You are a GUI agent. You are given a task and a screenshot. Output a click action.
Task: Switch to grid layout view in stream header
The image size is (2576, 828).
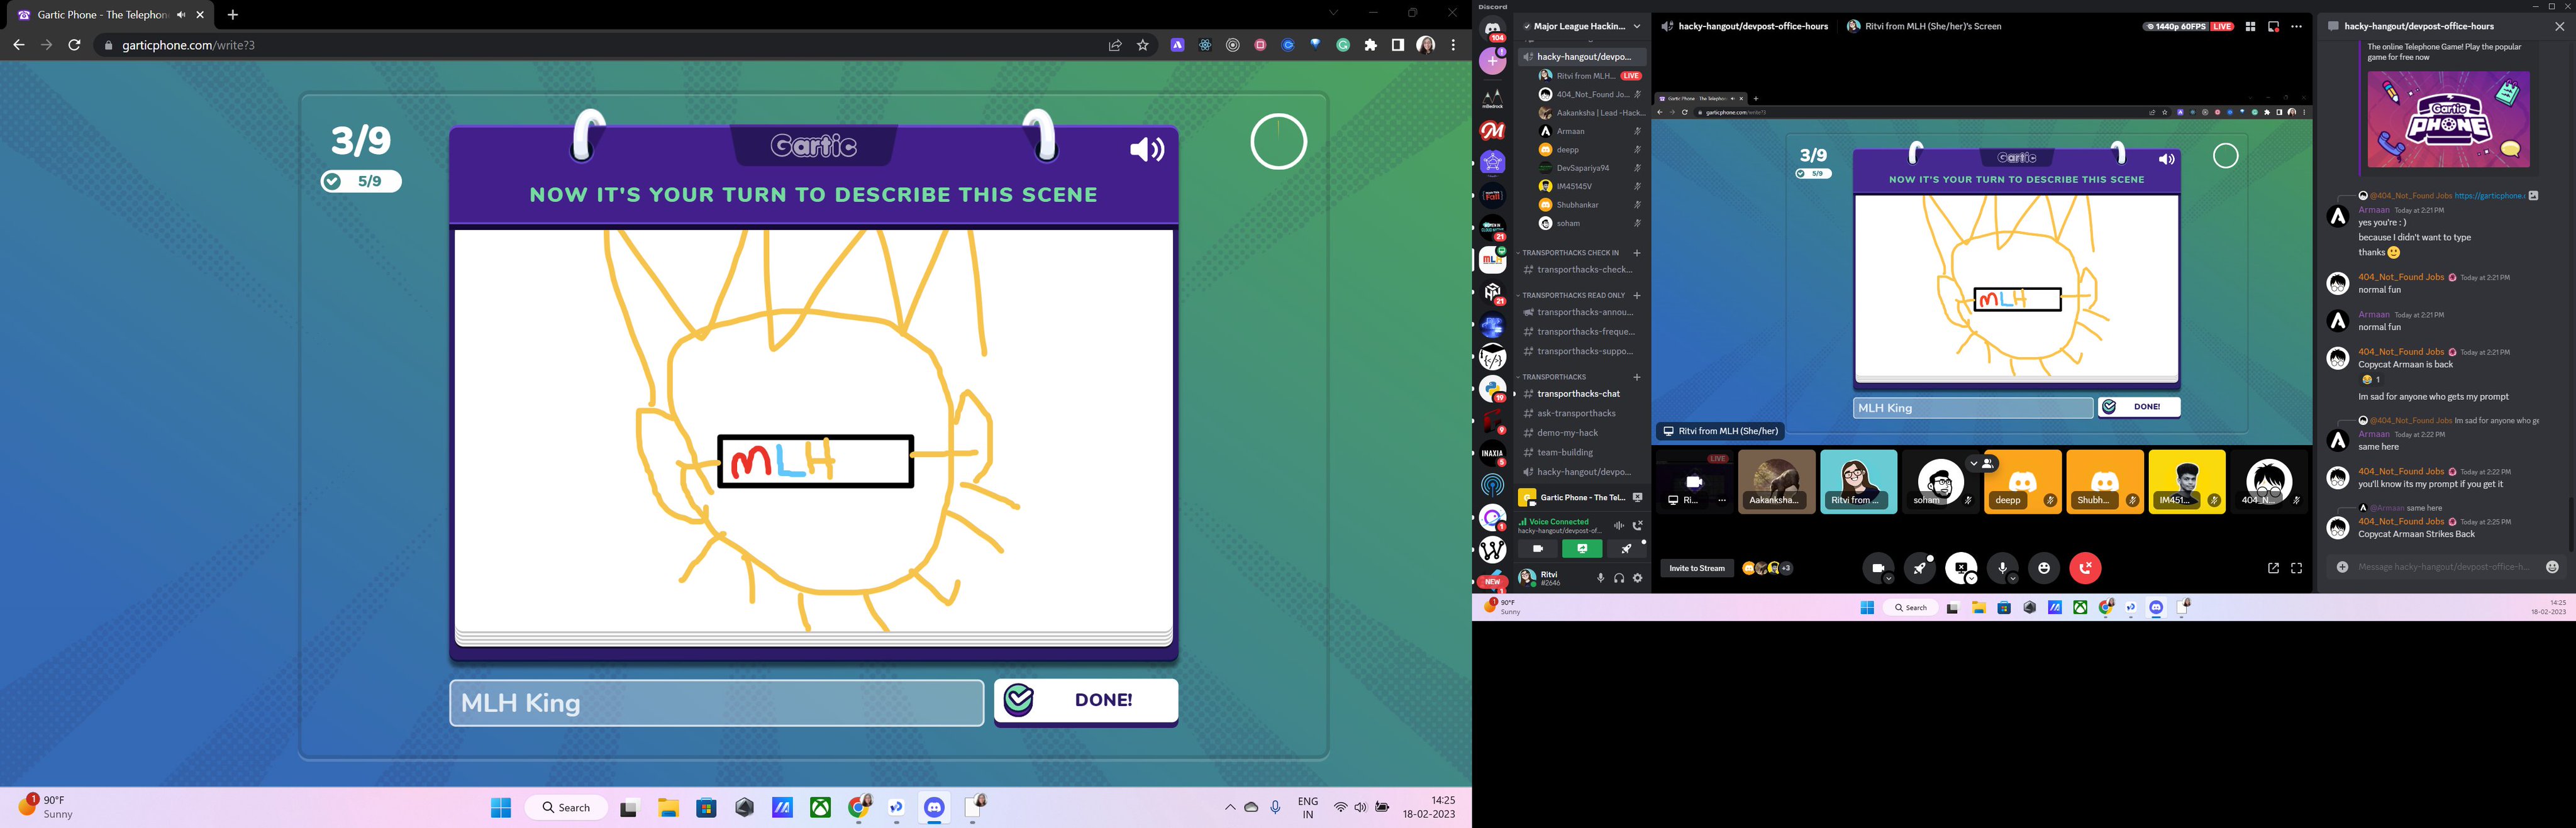pyautogui.click(x=2250, y=27)
